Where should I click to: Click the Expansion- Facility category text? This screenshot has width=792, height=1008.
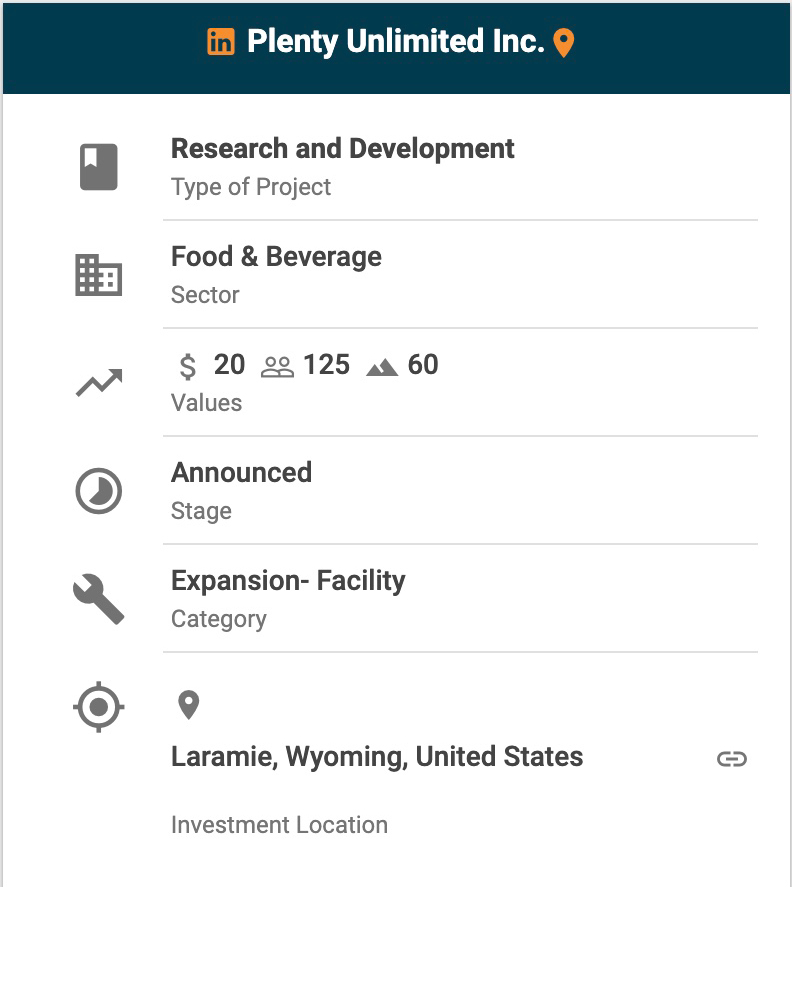click(288, 581)
